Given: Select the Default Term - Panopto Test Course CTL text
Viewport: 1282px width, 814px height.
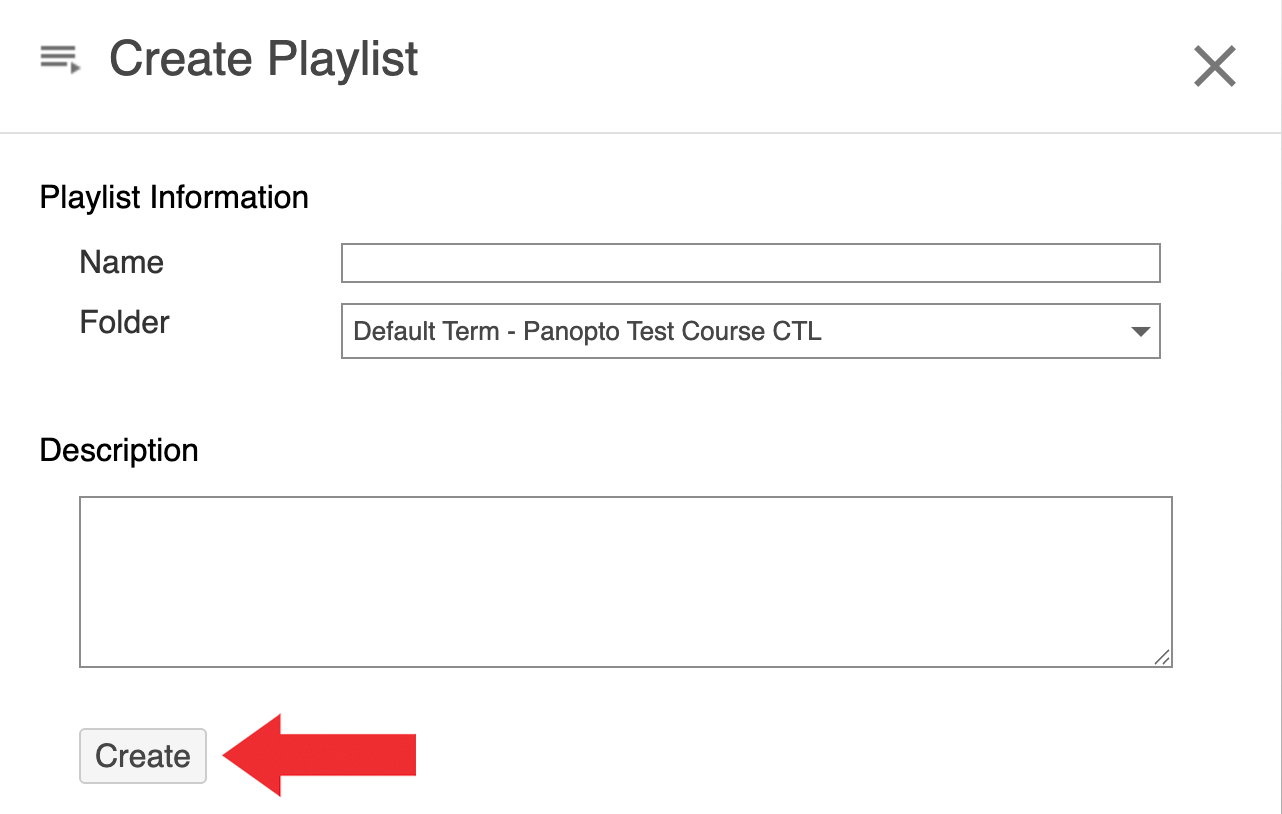Looking at the screenshot, I should pos(587,331).
